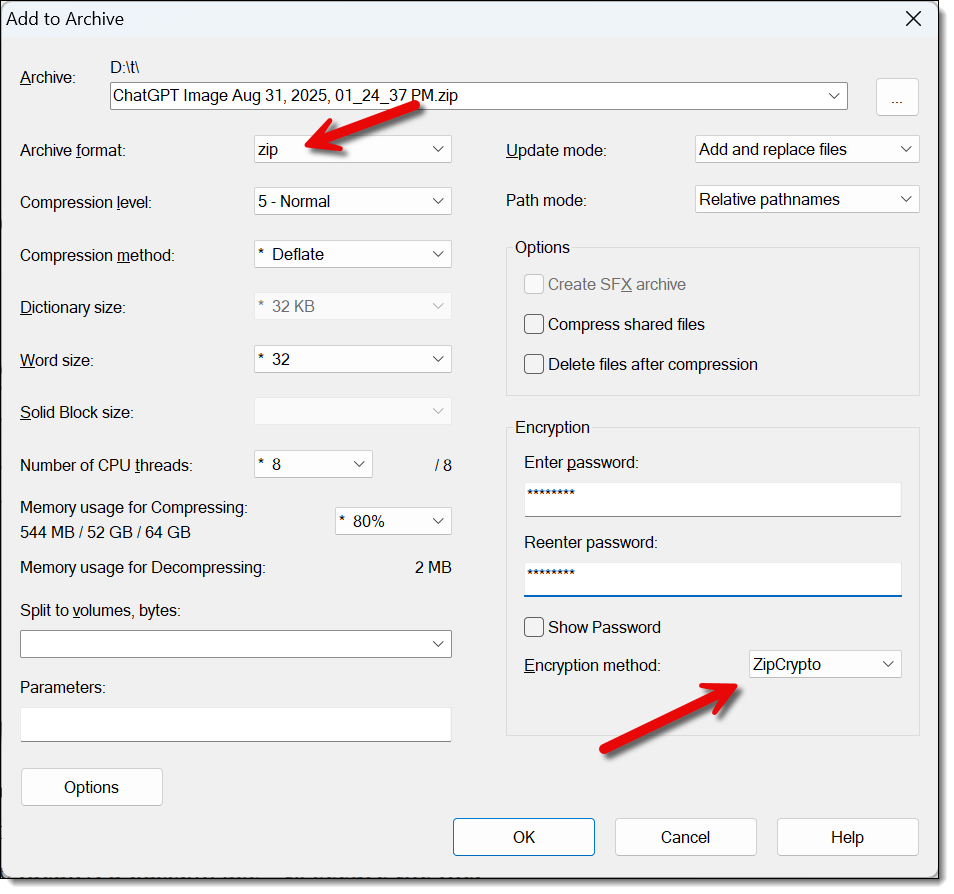Click the browse (...) button for archive path
The image size is (954, 894).
[897, 98]
